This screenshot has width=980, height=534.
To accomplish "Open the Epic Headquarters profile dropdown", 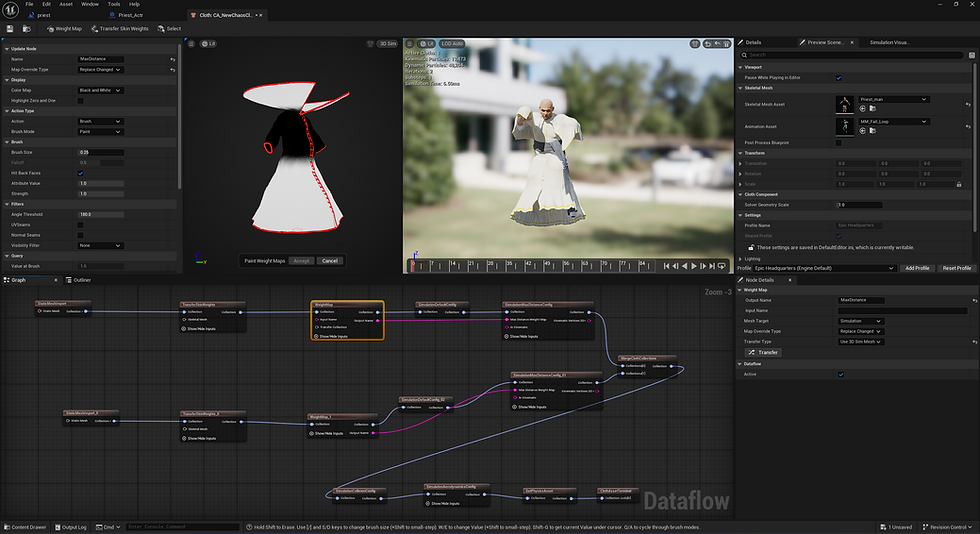I will (x=824, y=268).
